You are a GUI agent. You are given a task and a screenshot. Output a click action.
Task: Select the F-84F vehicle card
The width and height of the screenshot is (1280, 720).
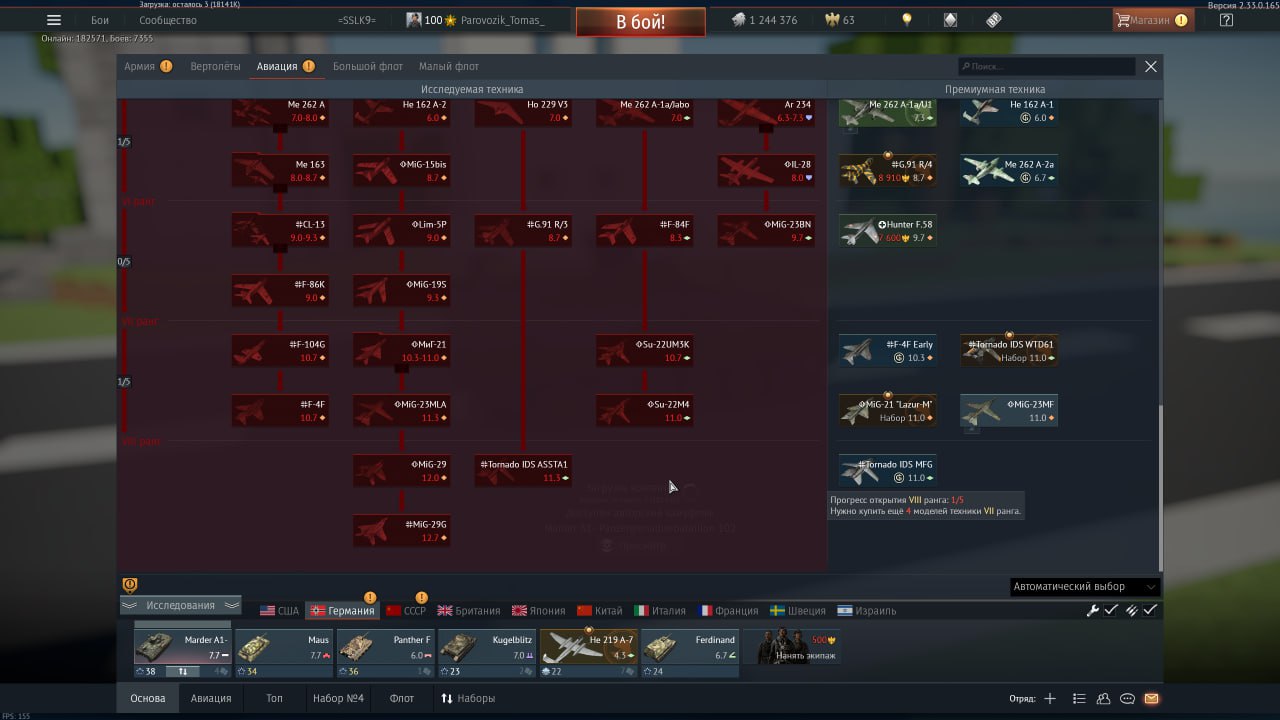click(645, 231)
